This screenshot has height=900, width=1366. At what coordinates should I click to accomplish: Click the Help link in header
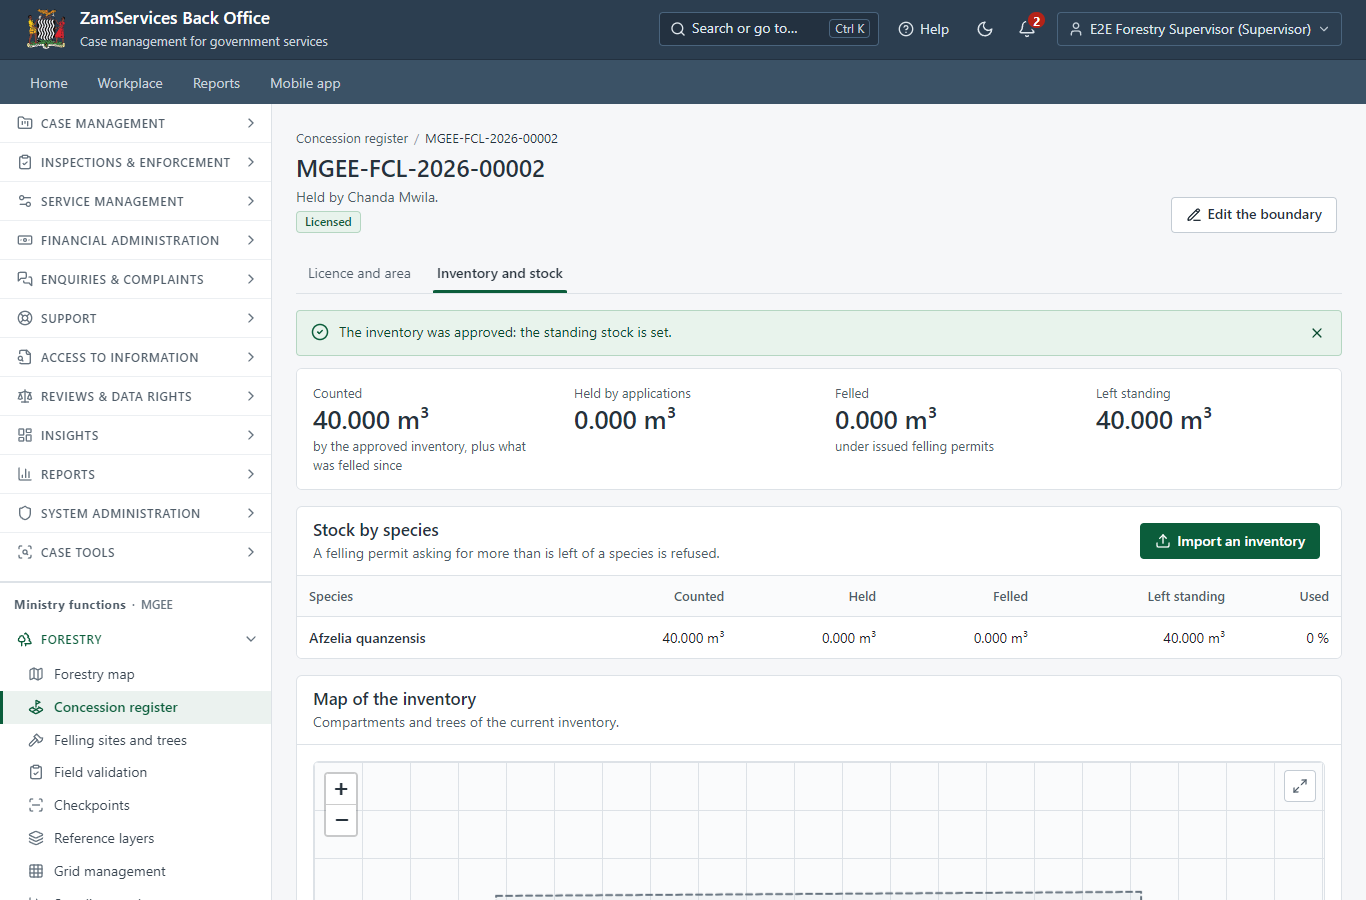pos(924,29)
